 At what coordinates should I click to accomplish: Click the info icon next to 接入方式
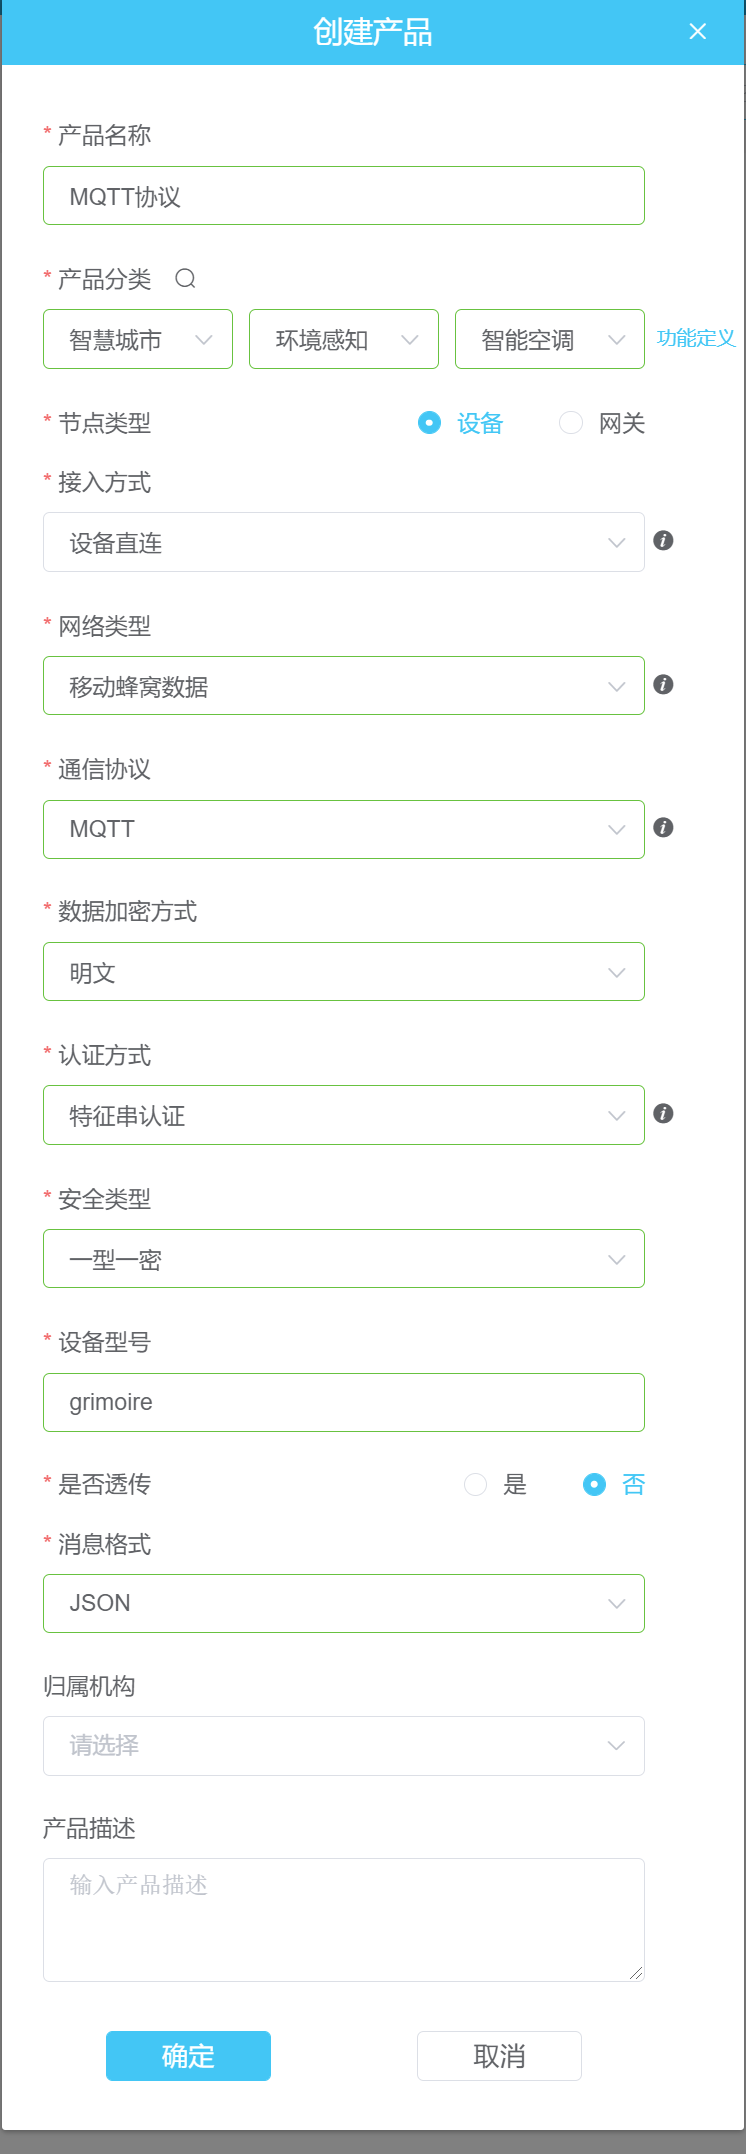coord(663,541)
